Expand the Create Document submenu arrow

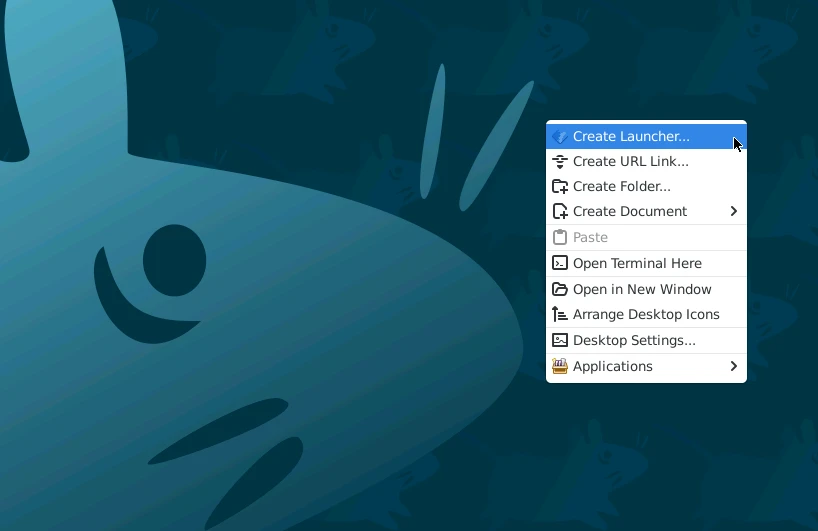tap(733, 211)
